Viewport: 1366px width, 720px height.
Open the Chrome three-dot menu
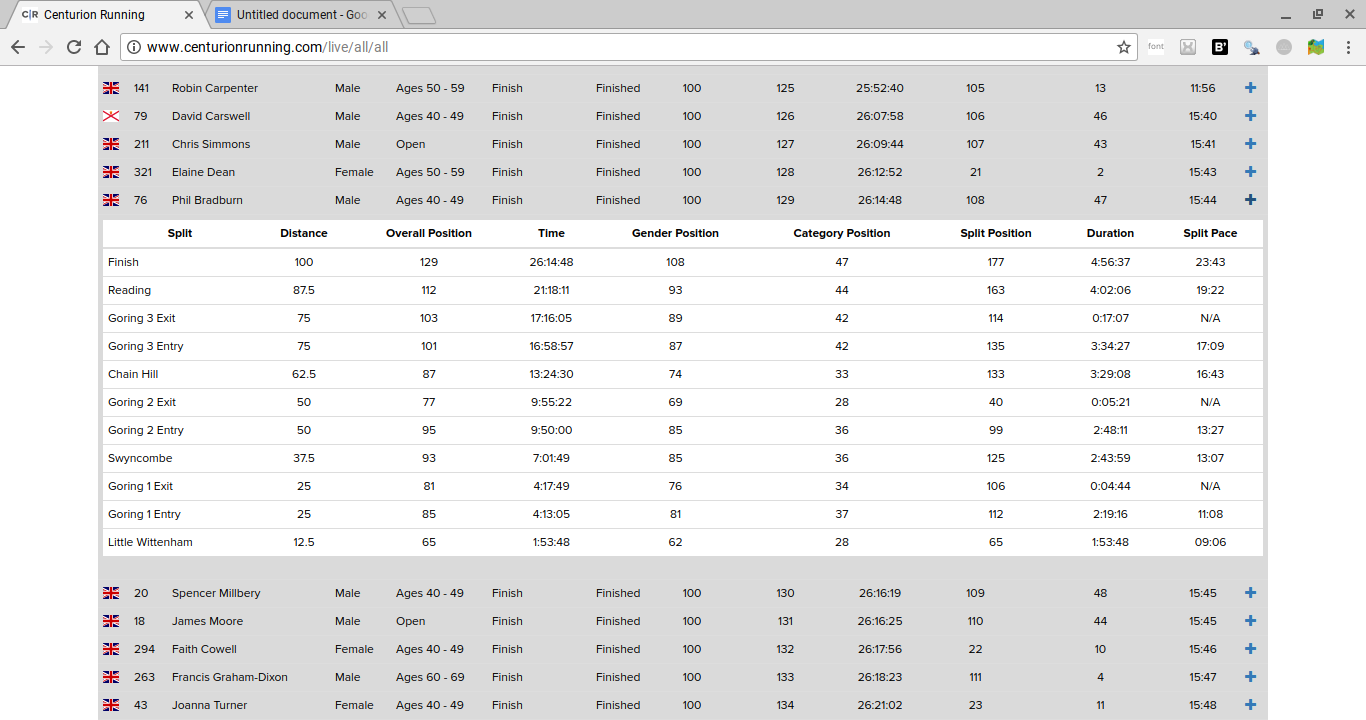point(1347,47)
